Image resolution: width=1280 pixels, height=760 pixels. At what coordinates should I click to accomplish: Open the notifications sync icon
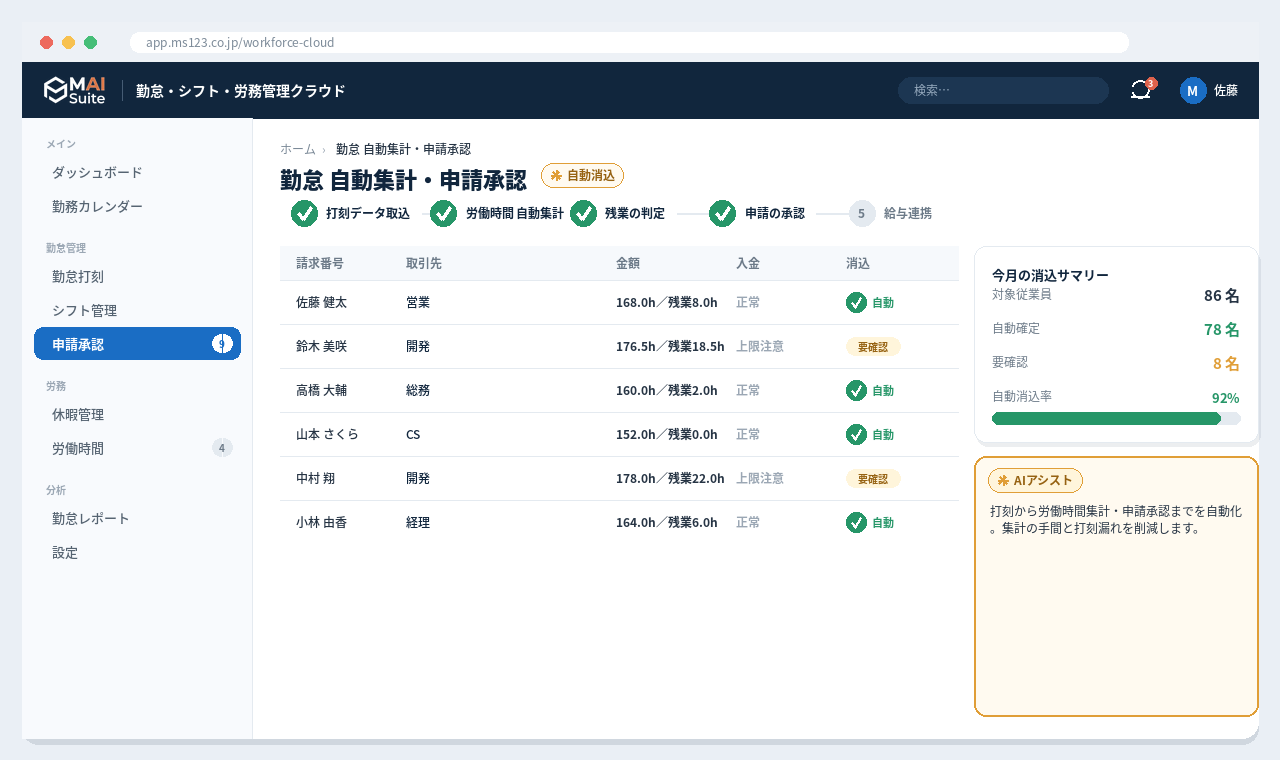coord(1141,90)
